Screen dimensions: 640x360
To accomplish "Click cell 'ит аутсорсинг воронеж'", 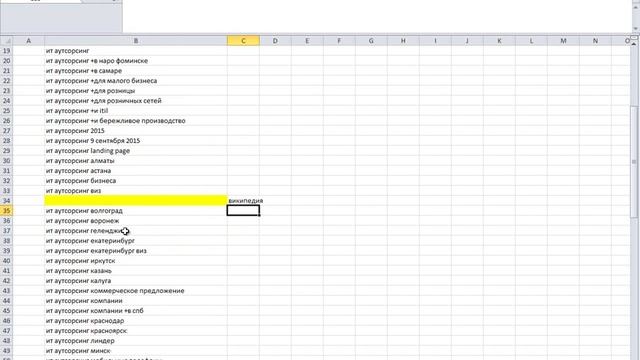I will pos(136,221).
